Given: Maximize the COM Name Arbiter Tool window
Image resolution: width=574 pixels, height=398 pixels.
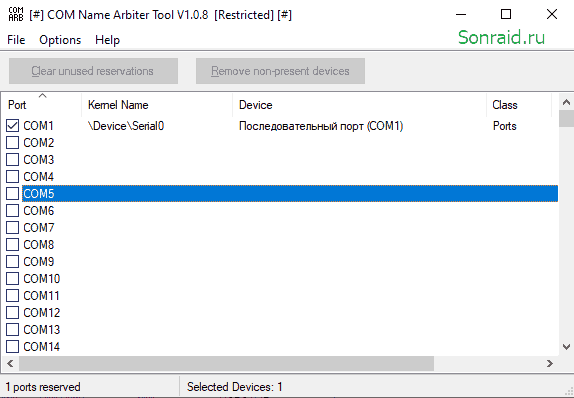Looking at the screenshot, I should click(x=506, y=14).
